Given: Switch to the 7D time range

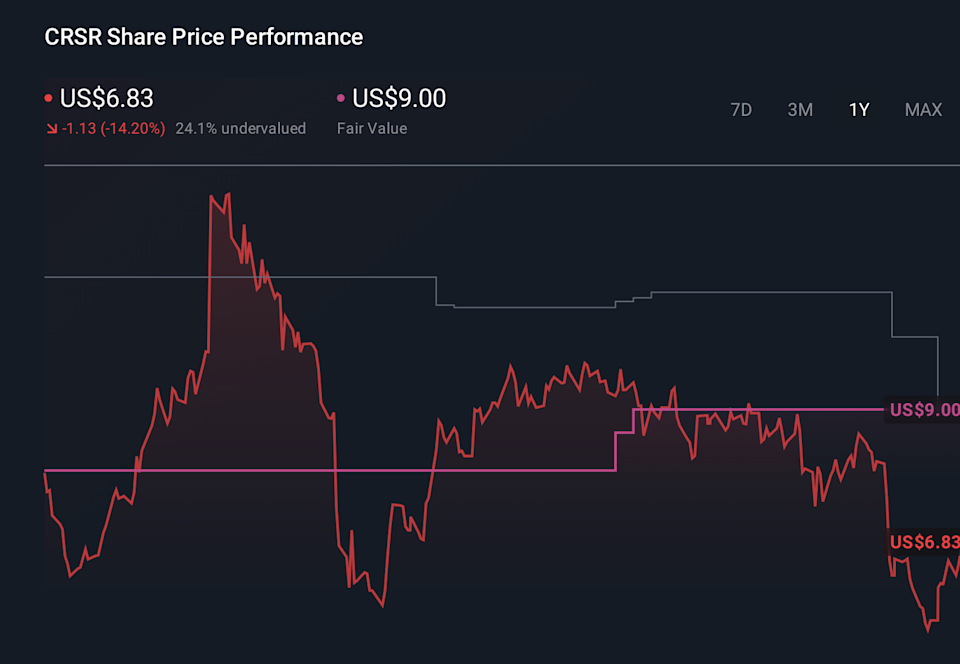Looking at the screenshot, I should pyautogui.click(x=741, y=110).
